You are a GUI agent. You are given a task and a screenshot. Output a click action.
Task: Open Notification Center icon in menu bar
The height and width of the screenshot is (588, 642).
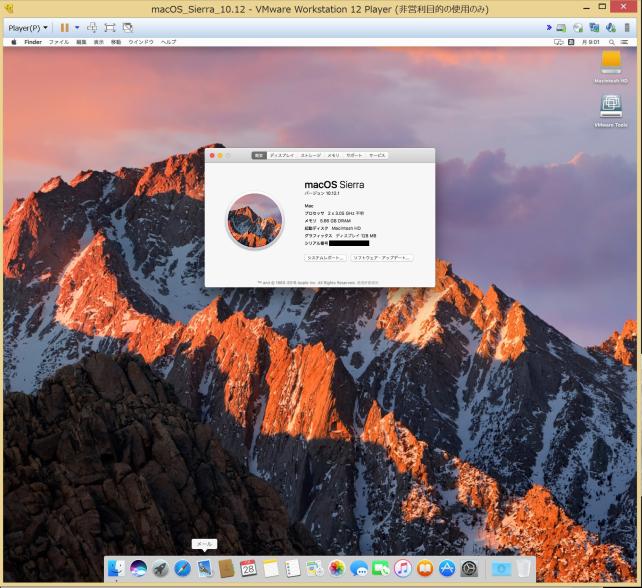[x=624, y=42]
